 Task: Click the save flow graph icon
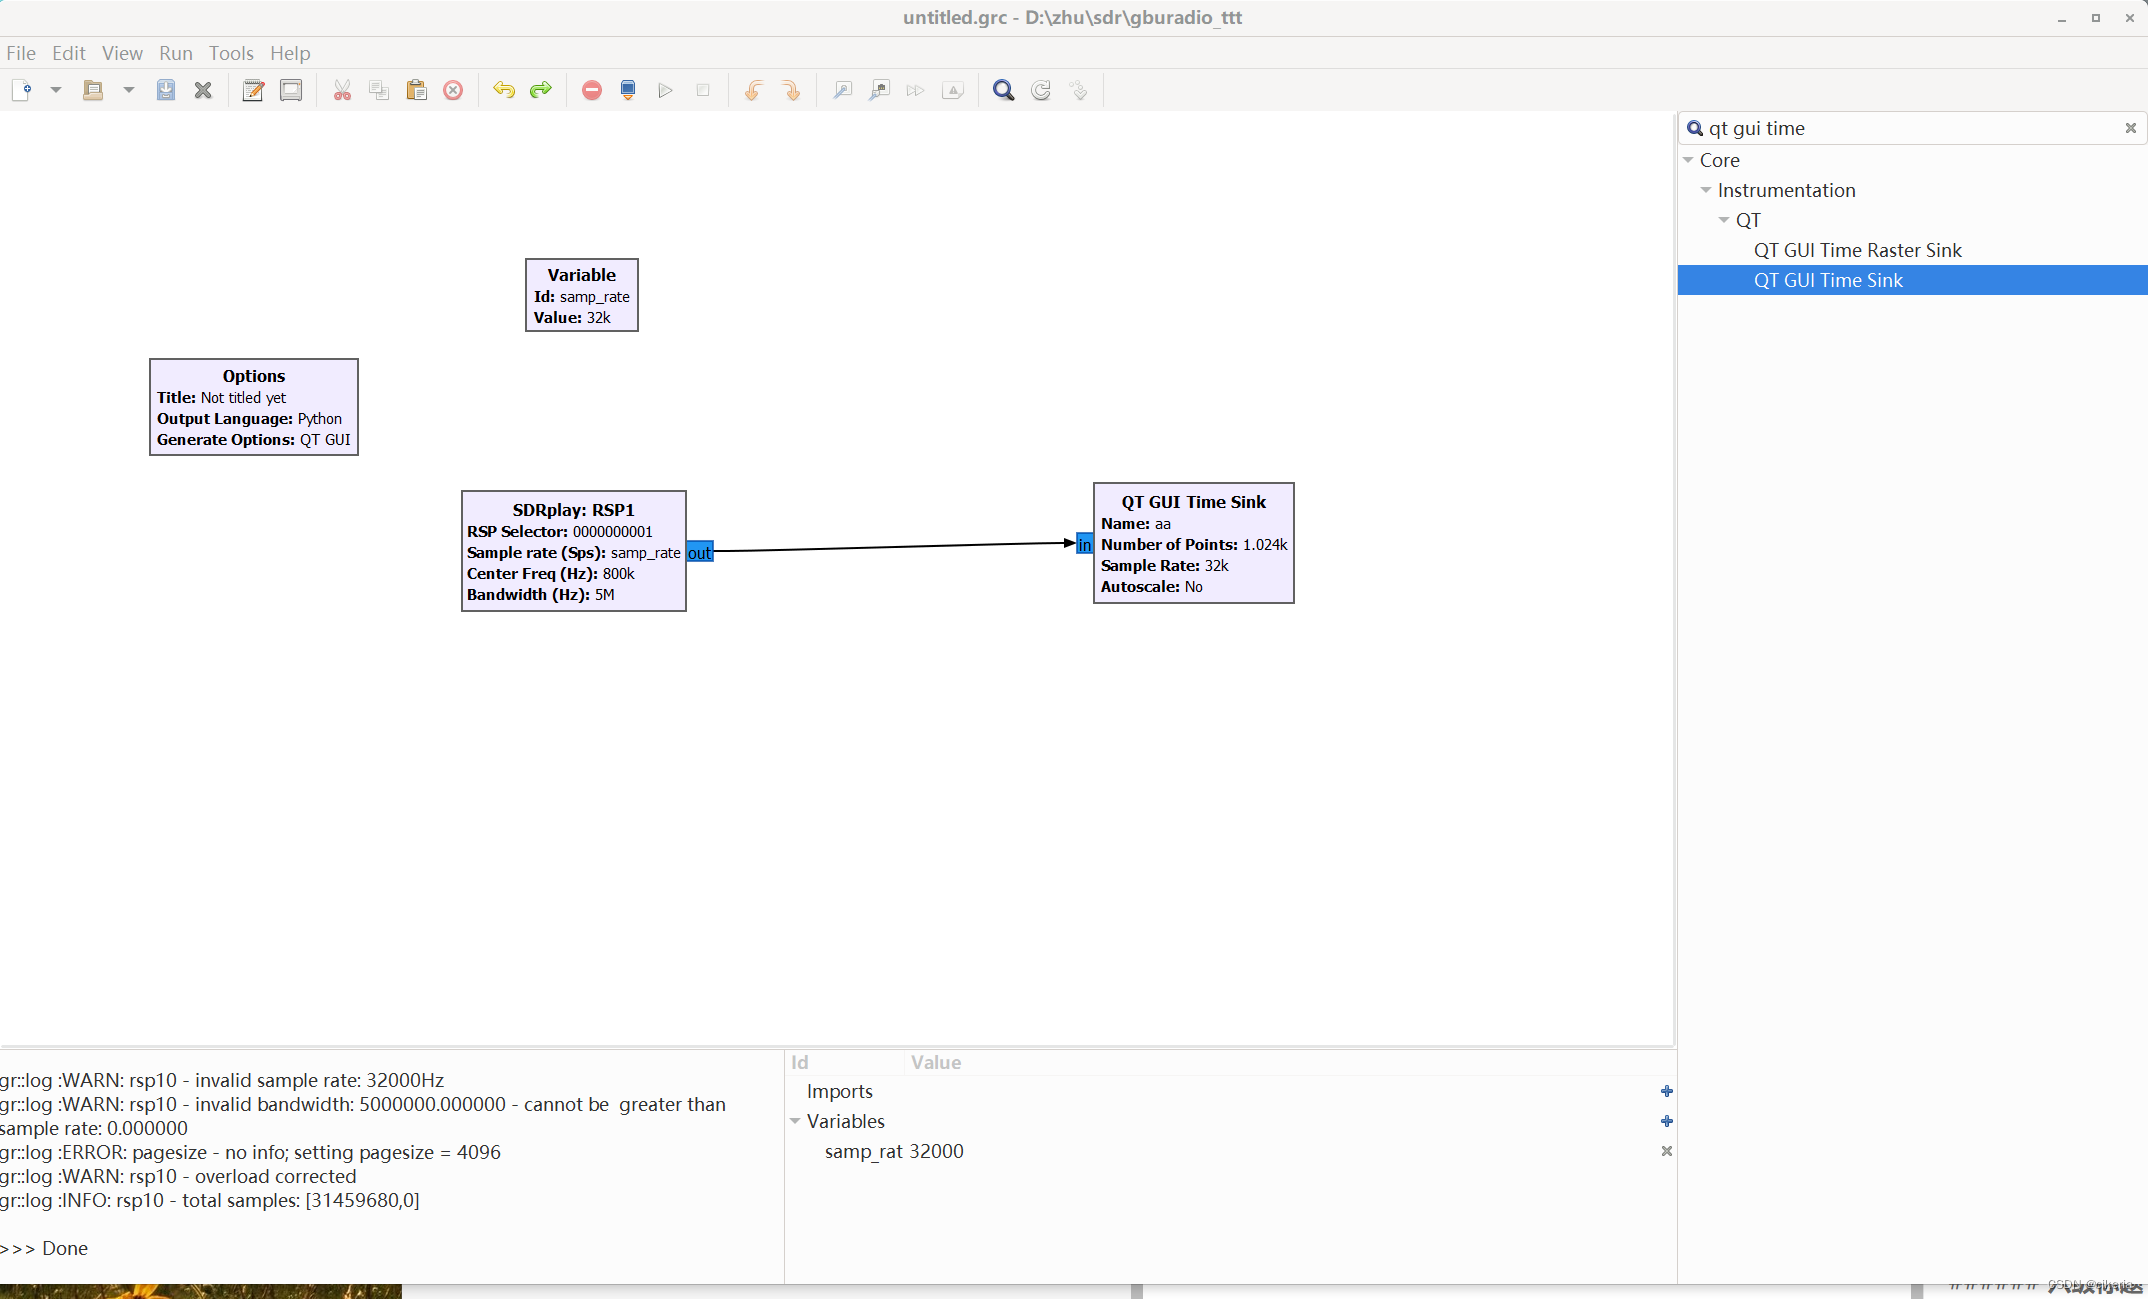(166, 91)
